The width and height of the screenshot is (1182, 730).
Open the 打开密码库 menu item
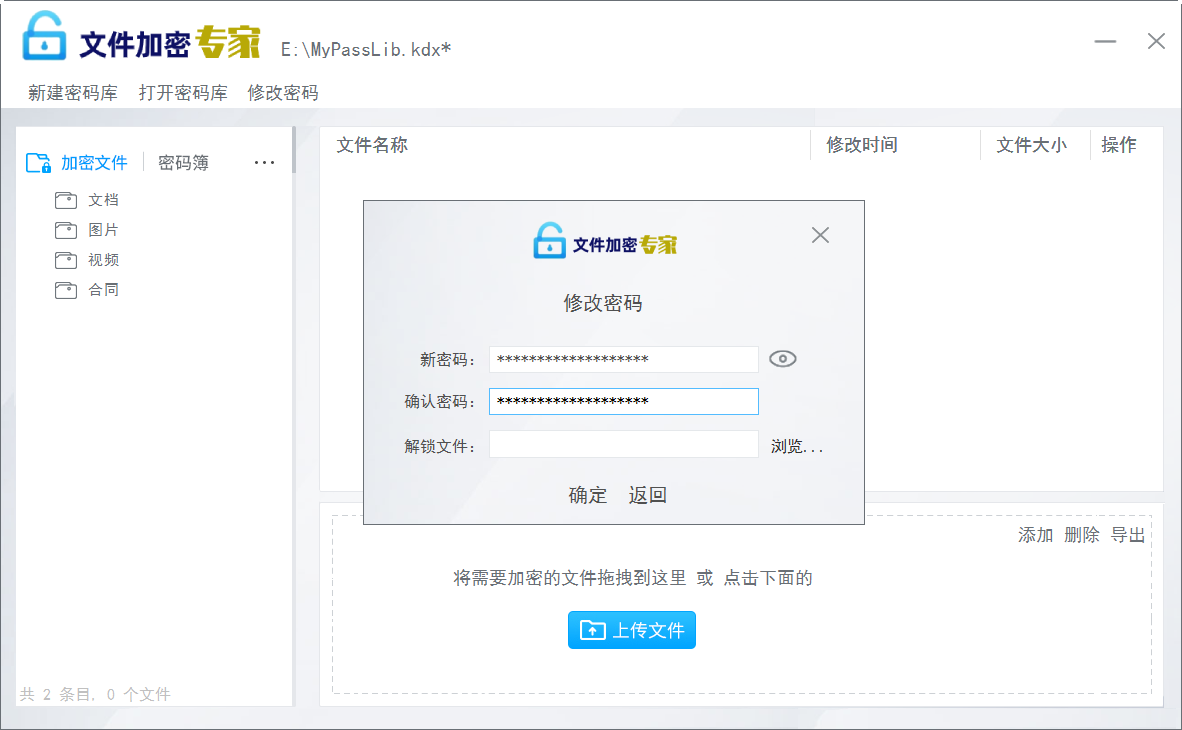[183, 93]
